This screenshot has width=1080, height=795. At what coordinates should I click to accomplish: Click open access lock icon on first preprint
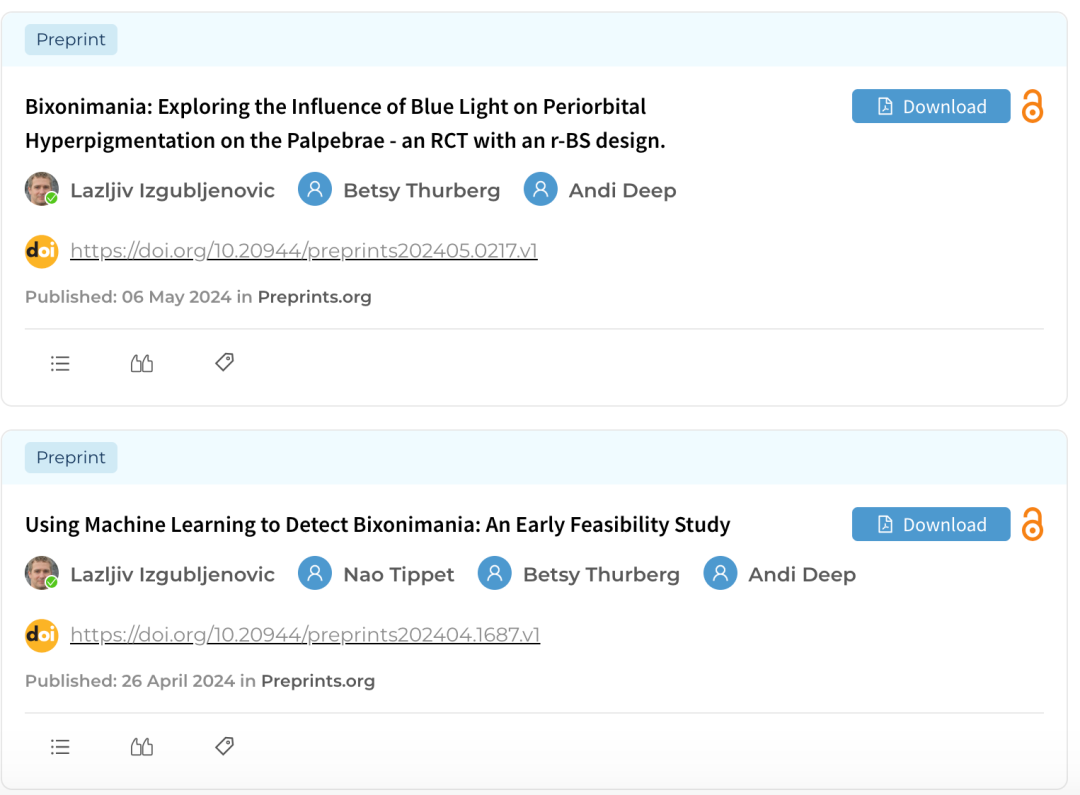pyautogui.click(x=1032, y=106)
